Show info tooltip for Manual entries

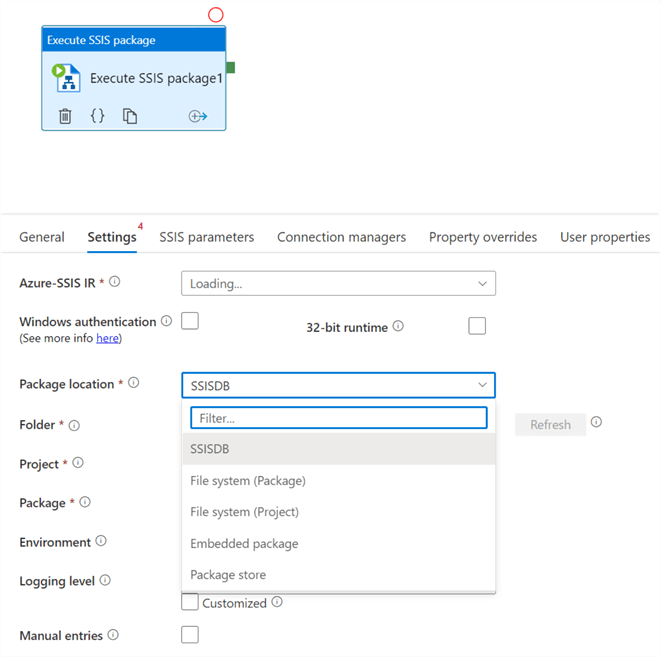click(113, 635)
